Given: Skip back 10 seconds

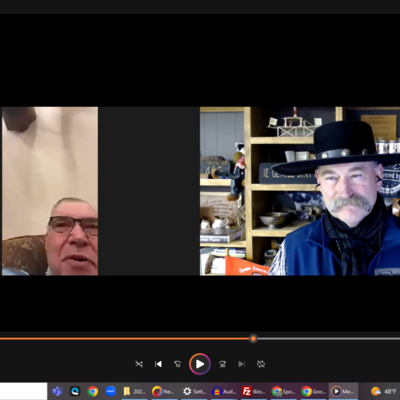Looking at the screenshot, I should (x=178, y=364).
